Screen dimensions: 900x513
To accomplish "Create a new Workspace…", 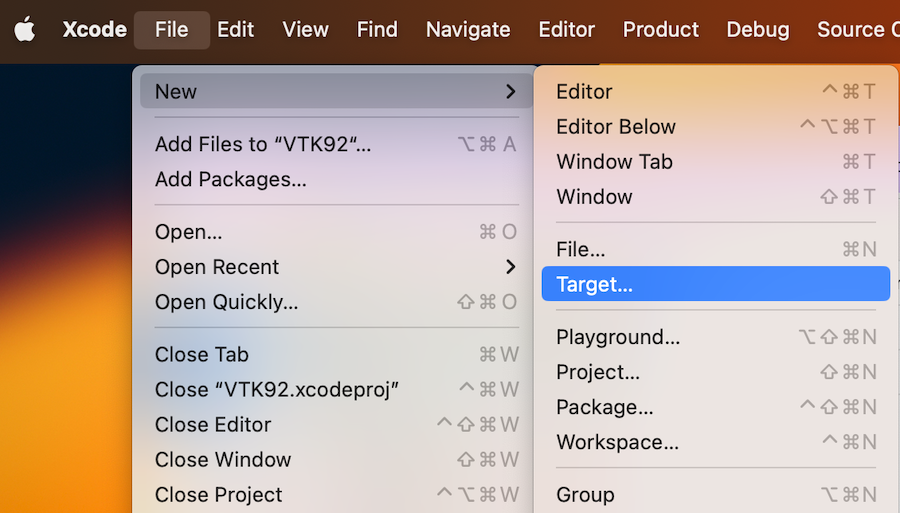I will pyautogui.click(x=616, y=442).
